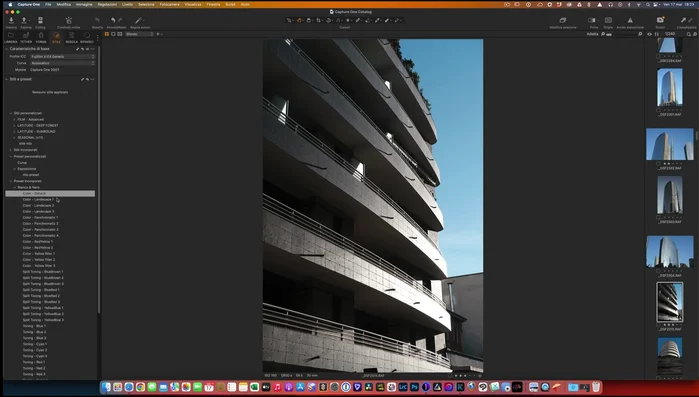Select the Toning - Red 2 preset
The image size is (699, 397).
[34, 368]
